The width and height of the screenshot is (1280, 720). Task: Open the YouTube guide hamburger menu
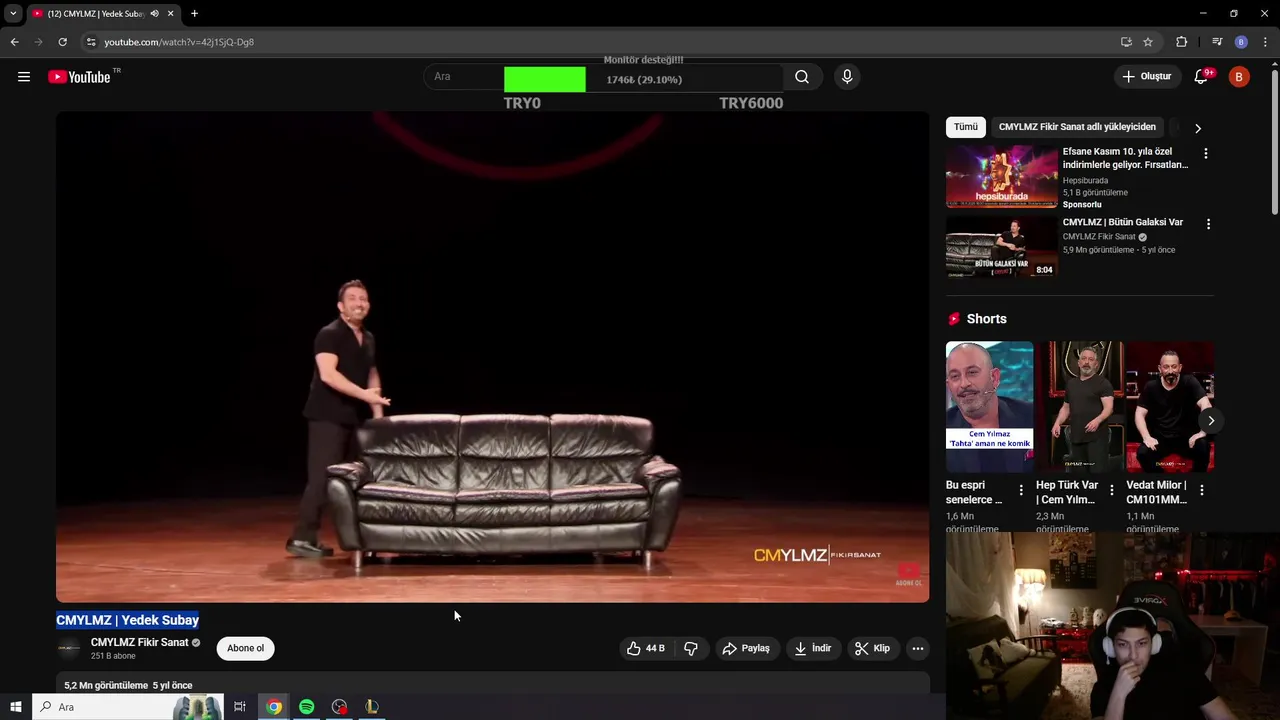tap(24, 77)
